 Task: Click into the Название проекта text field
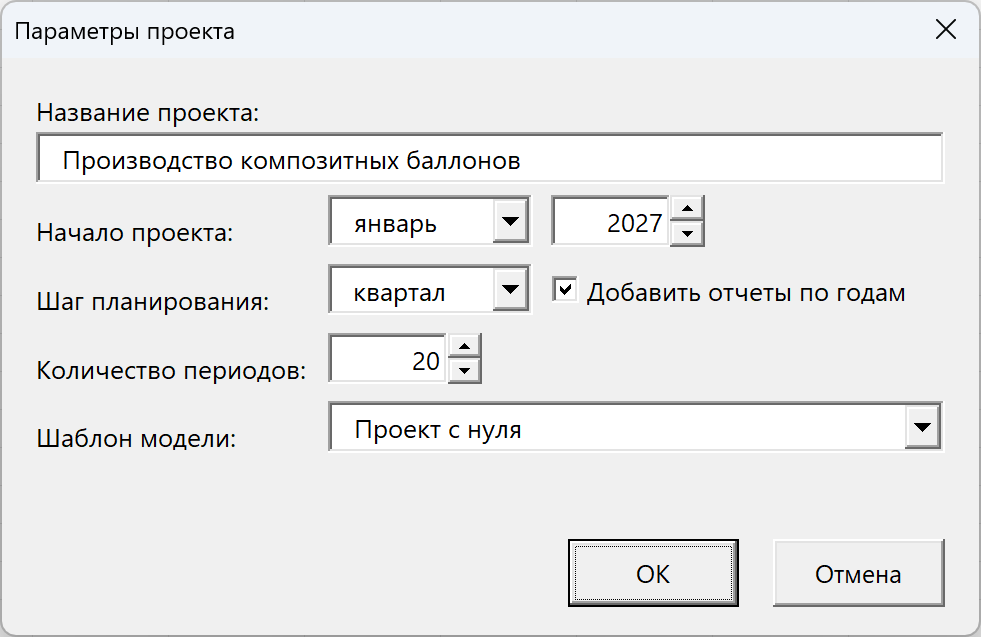(489, 158)
